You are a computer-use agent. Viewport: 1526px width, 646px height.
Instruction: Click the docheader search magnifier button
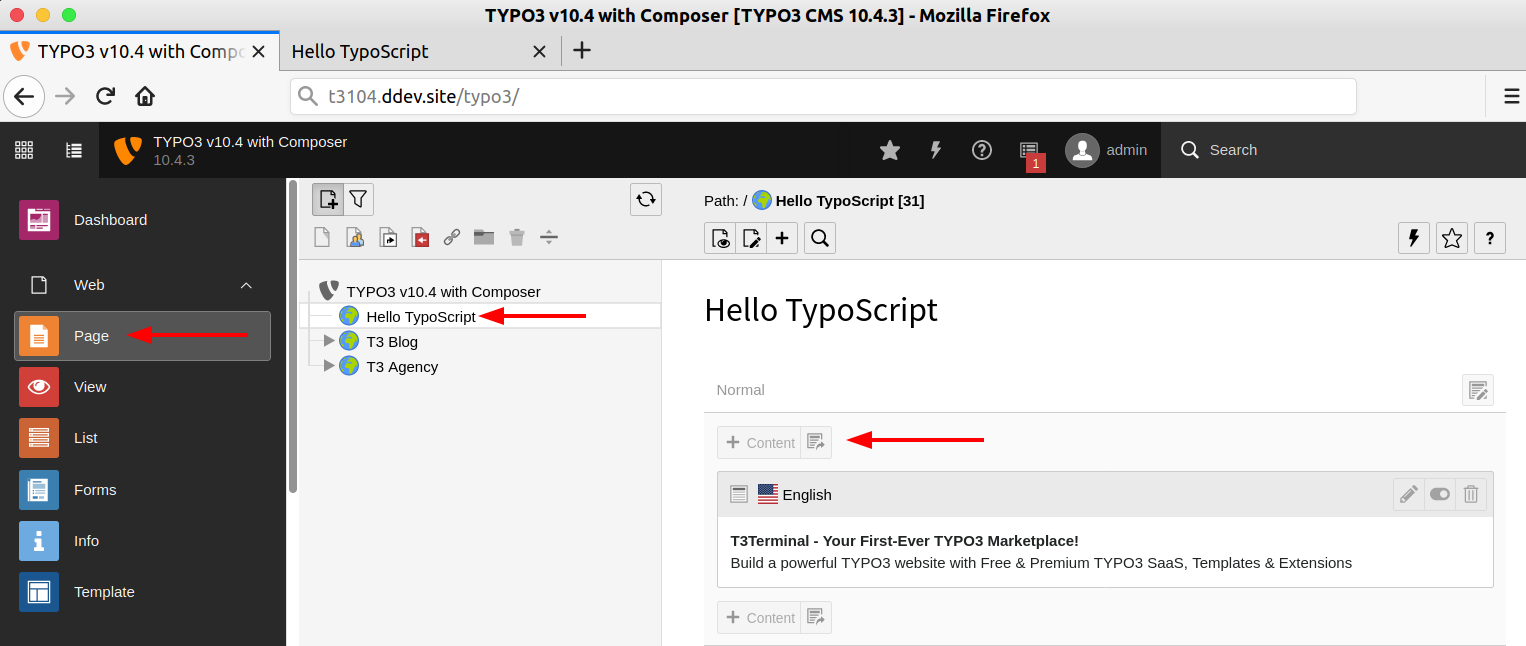pyautogui.click(x=820, y=238)
